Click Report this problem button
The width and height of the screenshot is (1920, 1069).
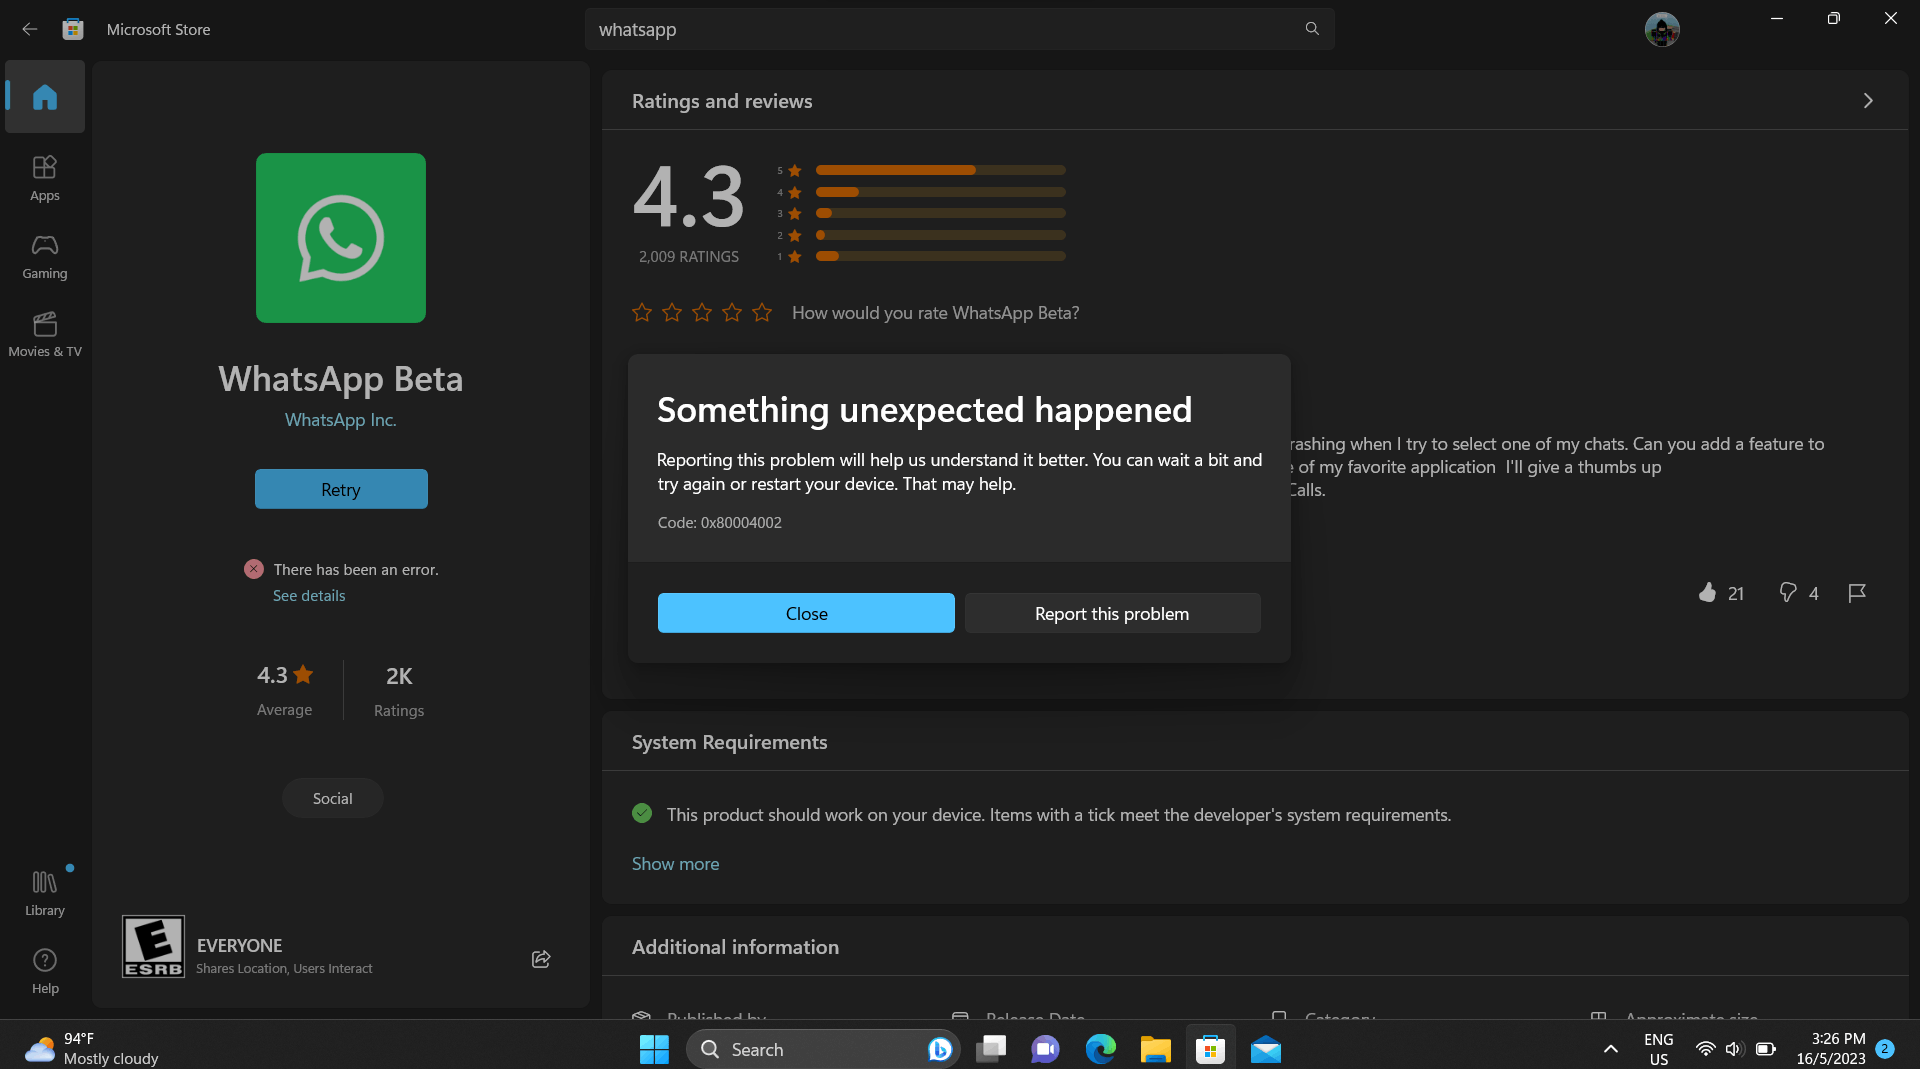click(1112, 613)
